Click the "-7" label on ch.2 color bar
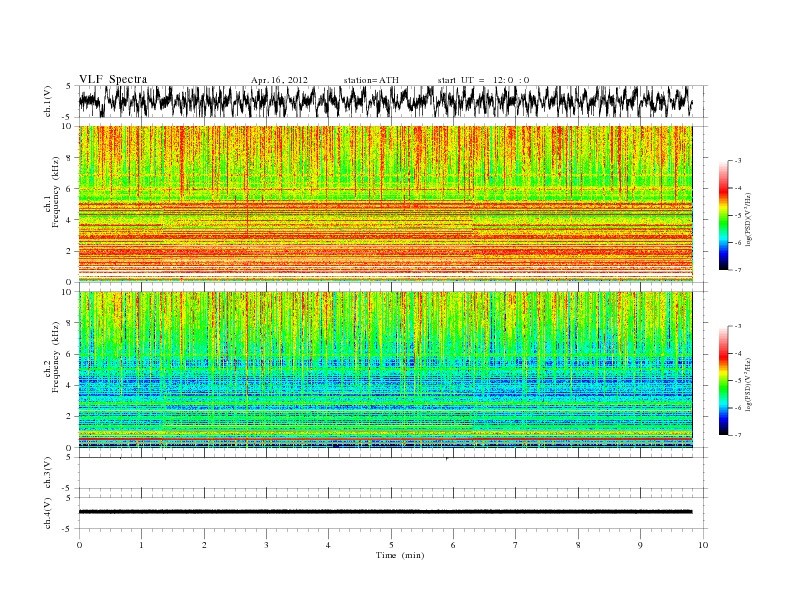Image resolution: width=792 pixels, height=612 pixels. (x=738, y=435)
